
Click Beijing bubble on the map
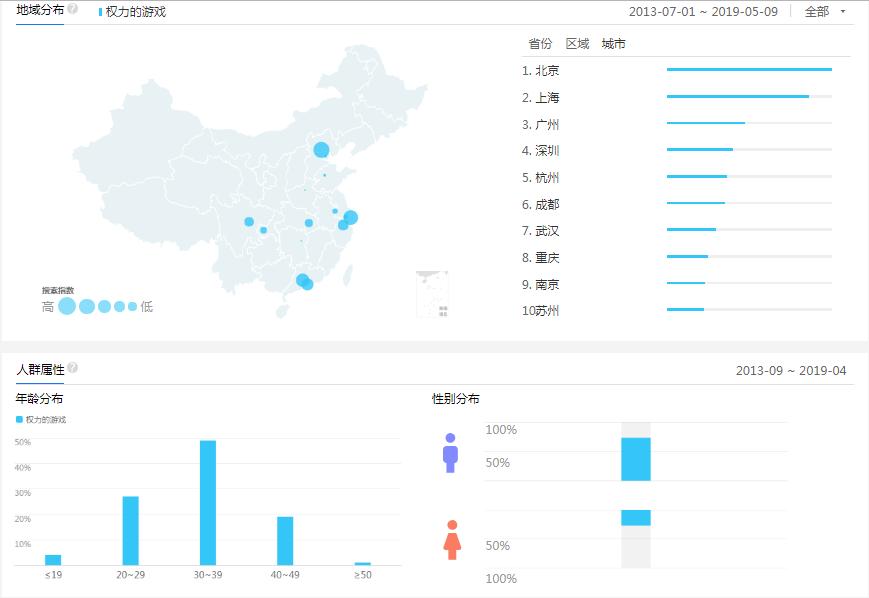(321, 150)
